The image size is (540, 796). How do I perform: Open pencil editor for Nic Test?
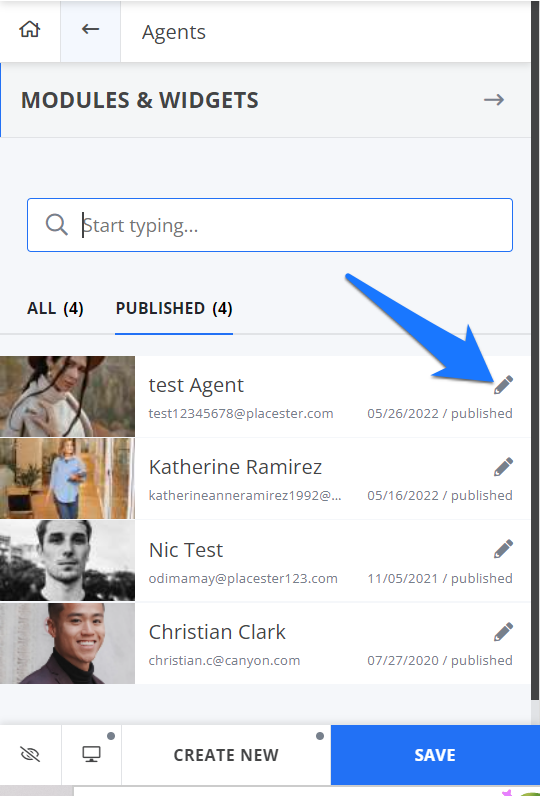click(503, 549)
